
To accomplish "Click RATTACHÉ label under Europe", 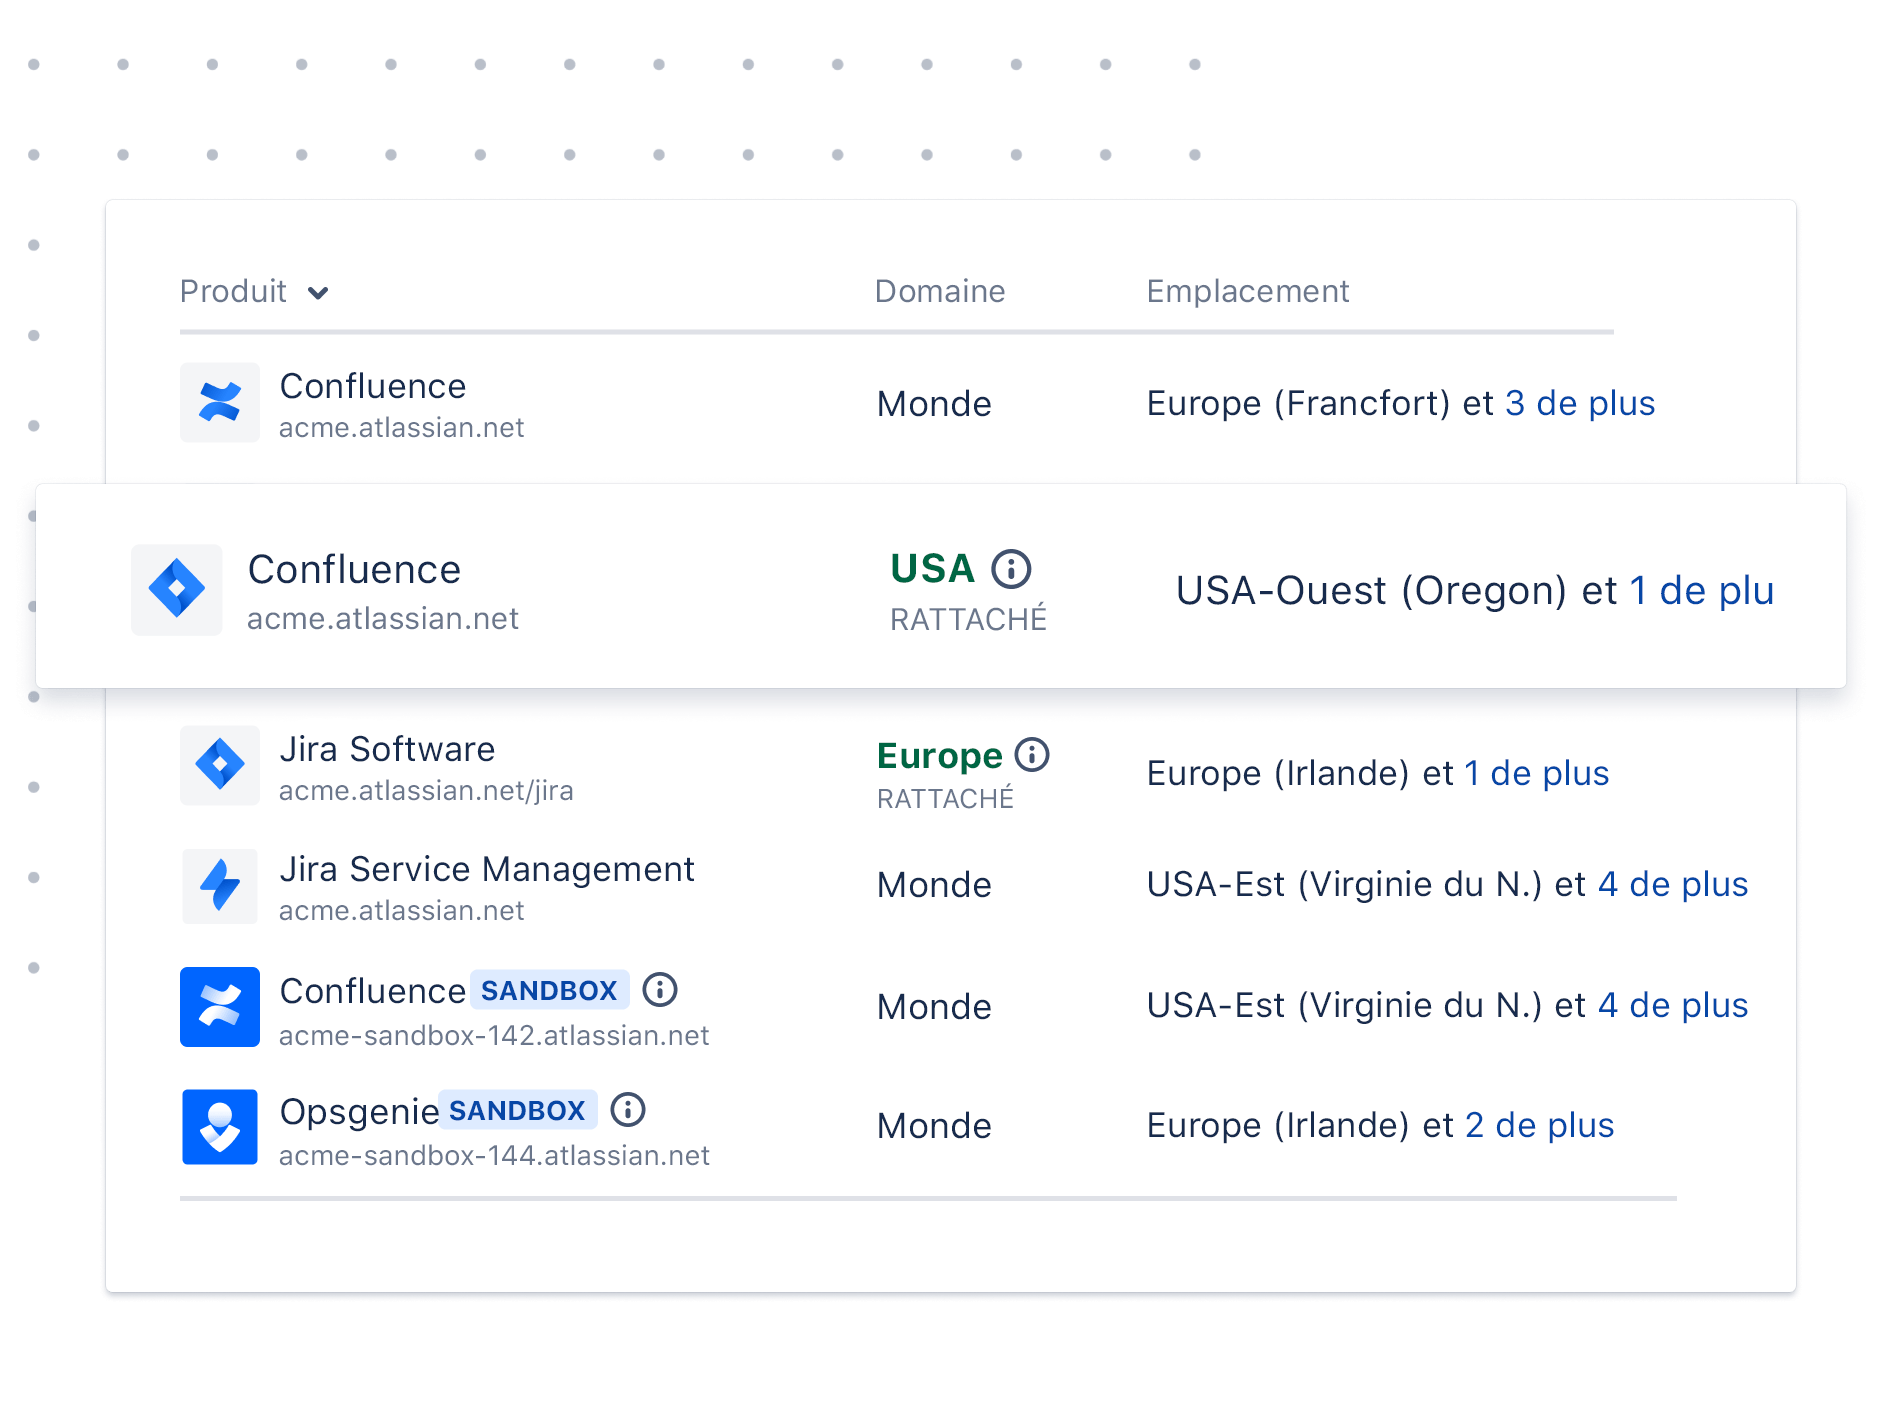I will click(945, 798).
